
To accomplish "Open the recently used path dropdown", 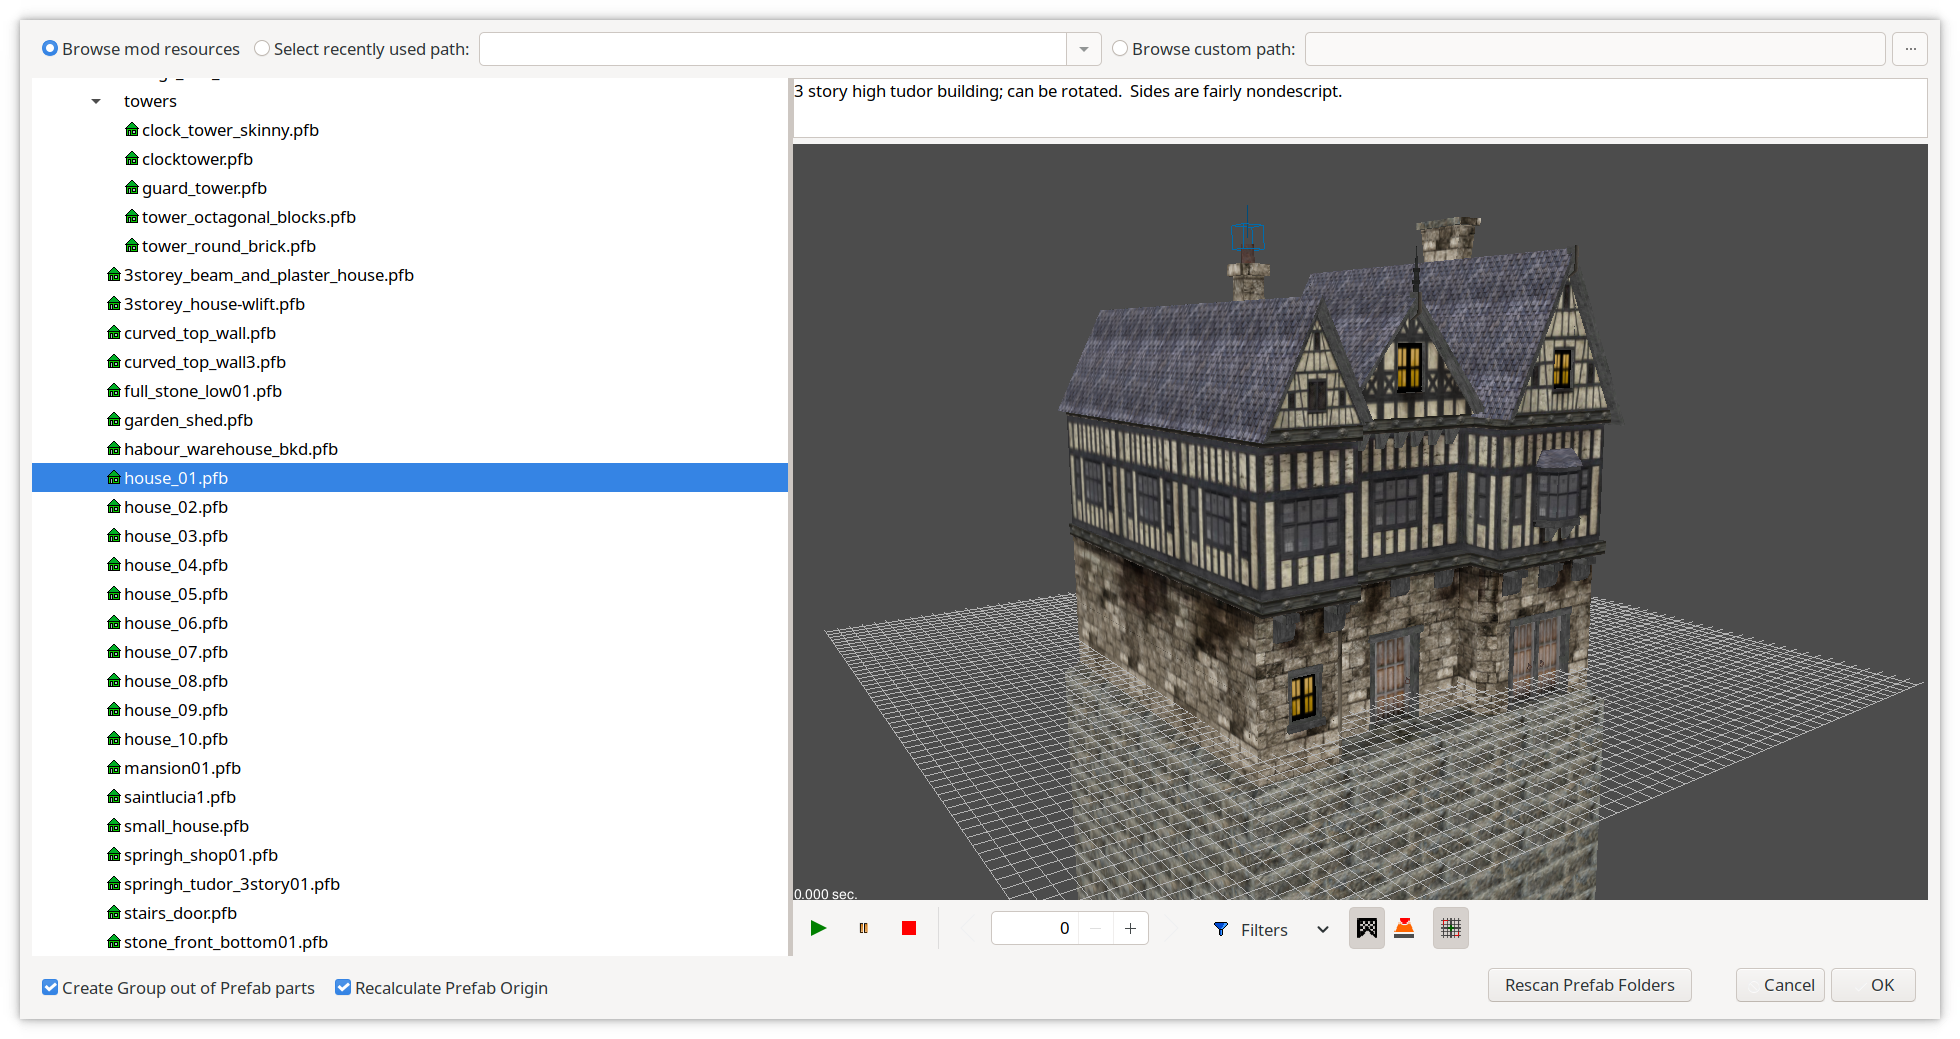I will 1083,49.
